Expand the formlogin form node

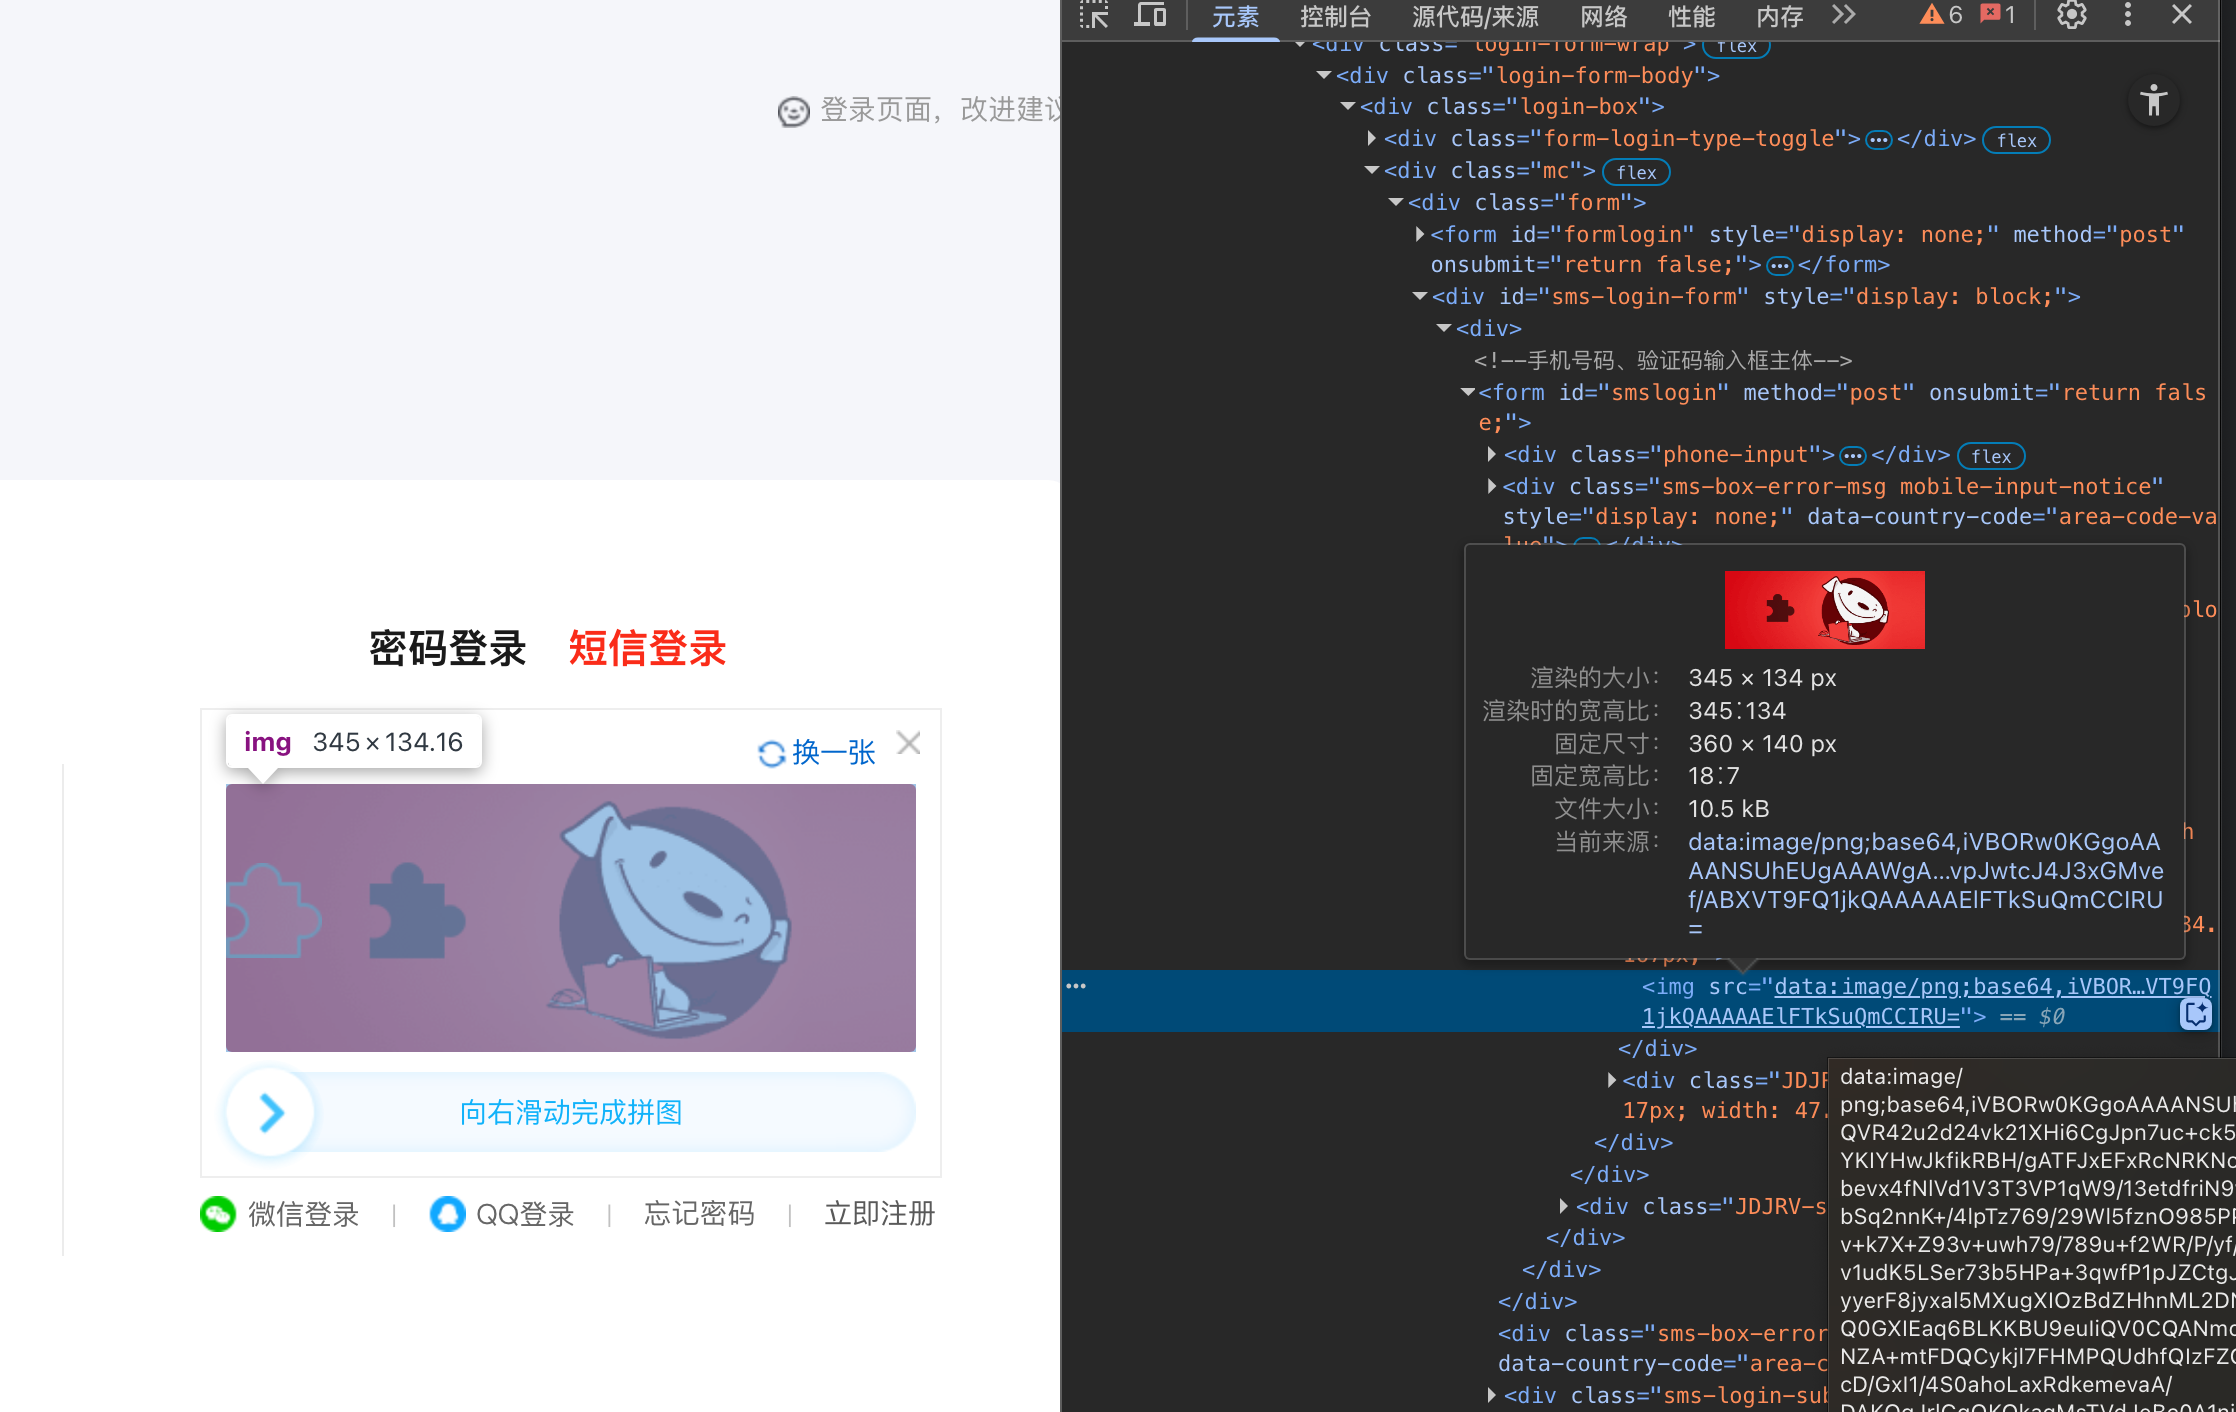1419,234
